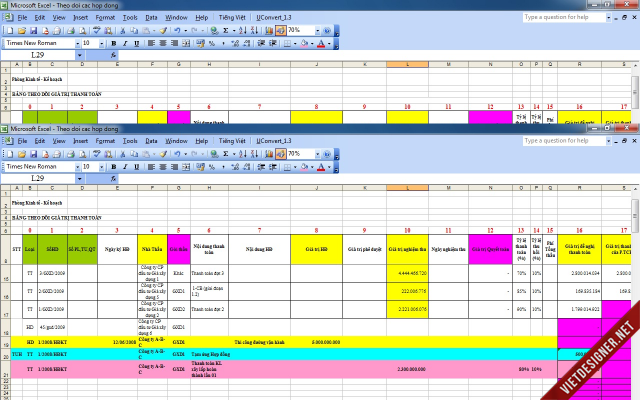Image resolution: width=640 pixels, height=400 pixels.
Task: Click Fill Color bucket icon in lower window
Action: 303,167
